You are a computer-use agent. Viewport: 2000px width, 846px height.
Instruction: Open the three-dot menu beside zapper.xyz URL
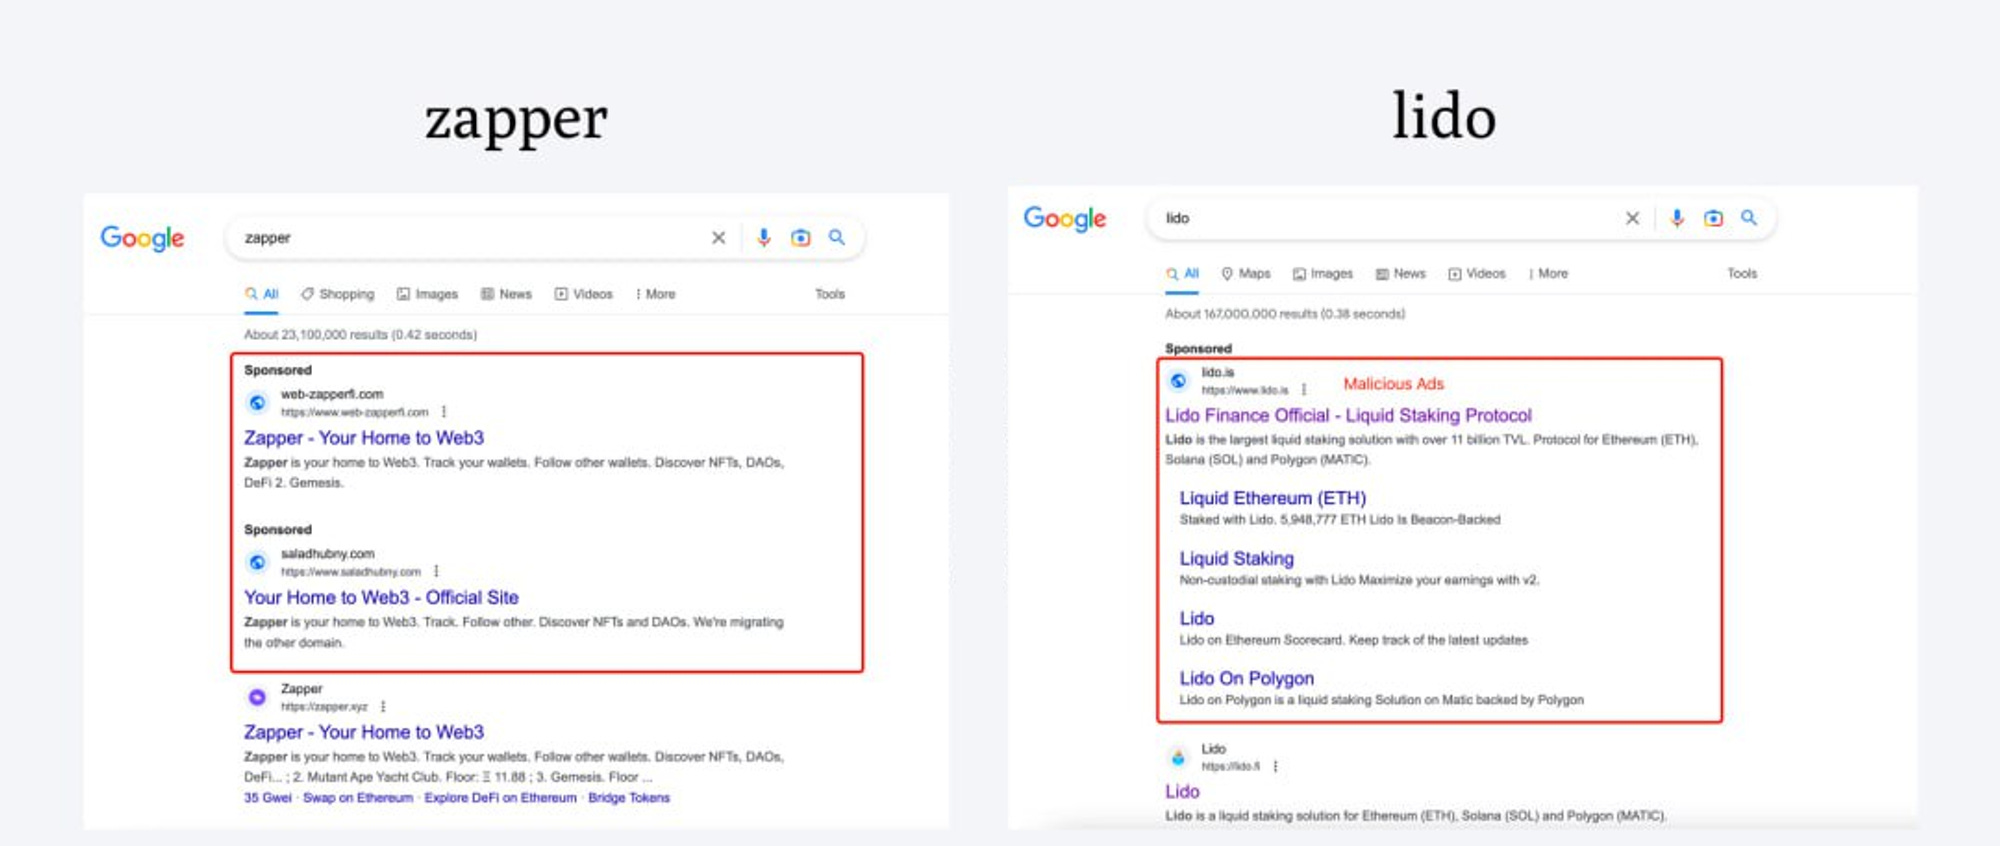coord(383,706)
